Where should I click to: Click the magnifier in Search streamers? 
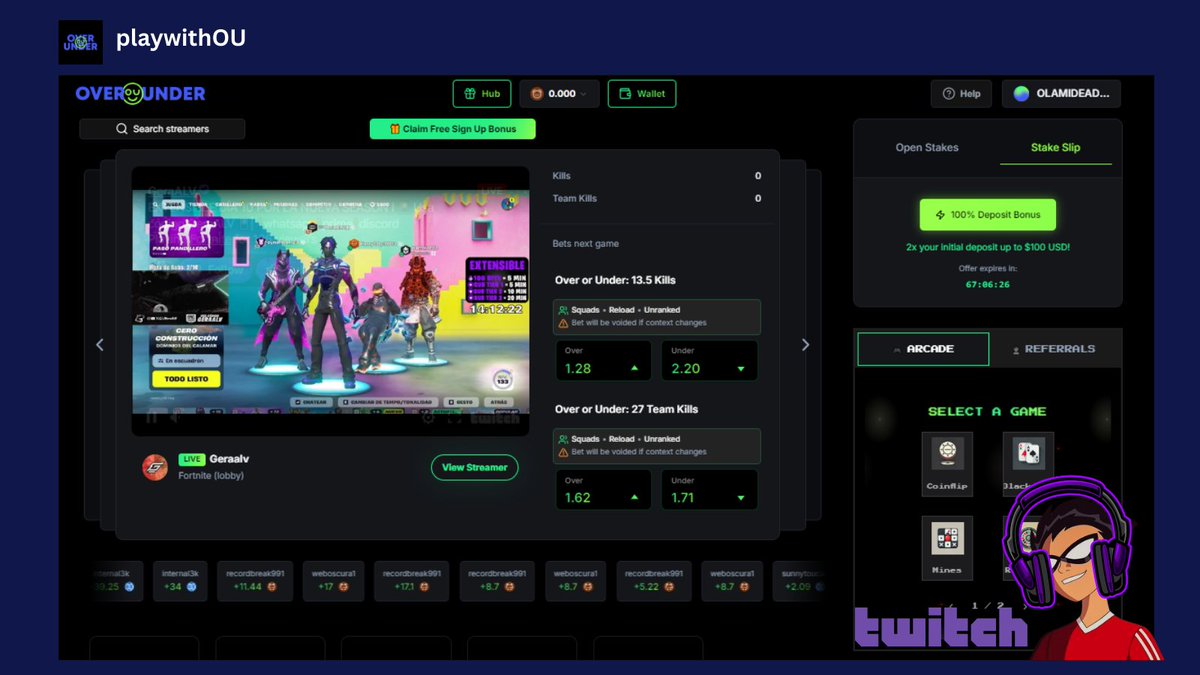pyautogui.click(x=122, y=129)
